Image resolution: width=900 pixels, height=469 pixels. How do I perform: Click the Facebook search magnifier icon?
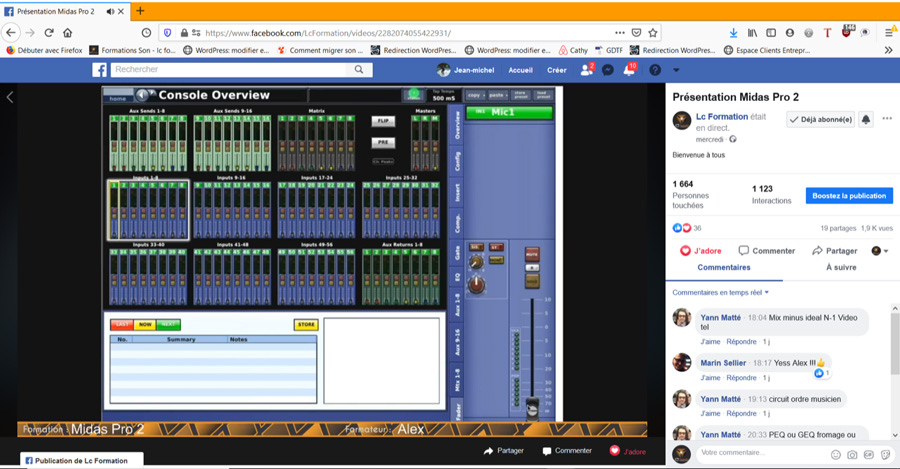click(x=359, y=69)
